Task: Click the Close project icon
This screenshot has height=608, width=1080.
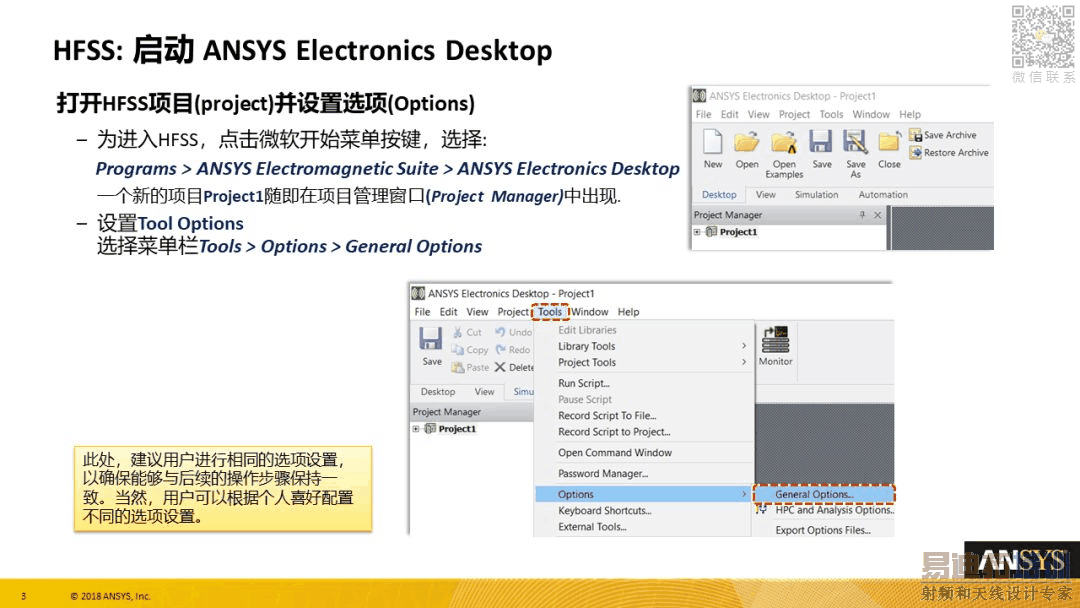Action: pos(889,142)
